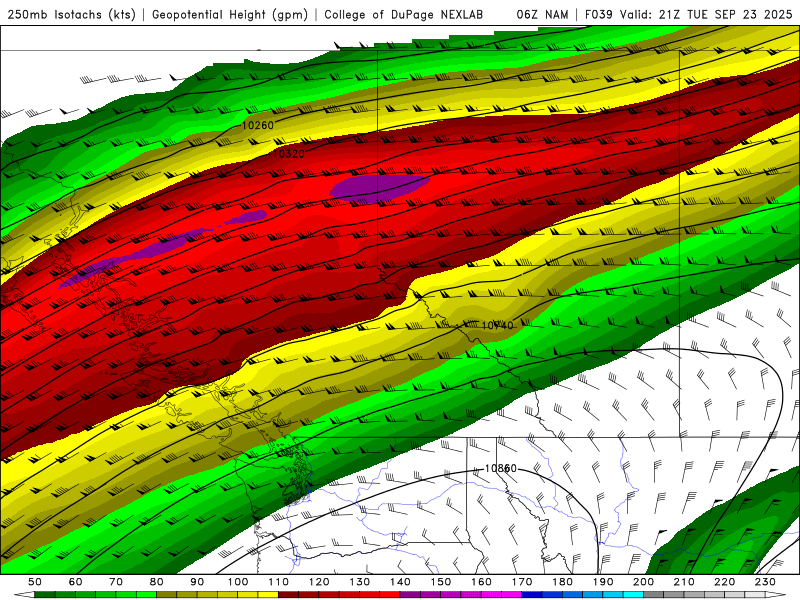The image size is (800, 600).
Task: Click the '06Z NAM' model run label
Action: point(542,15)
